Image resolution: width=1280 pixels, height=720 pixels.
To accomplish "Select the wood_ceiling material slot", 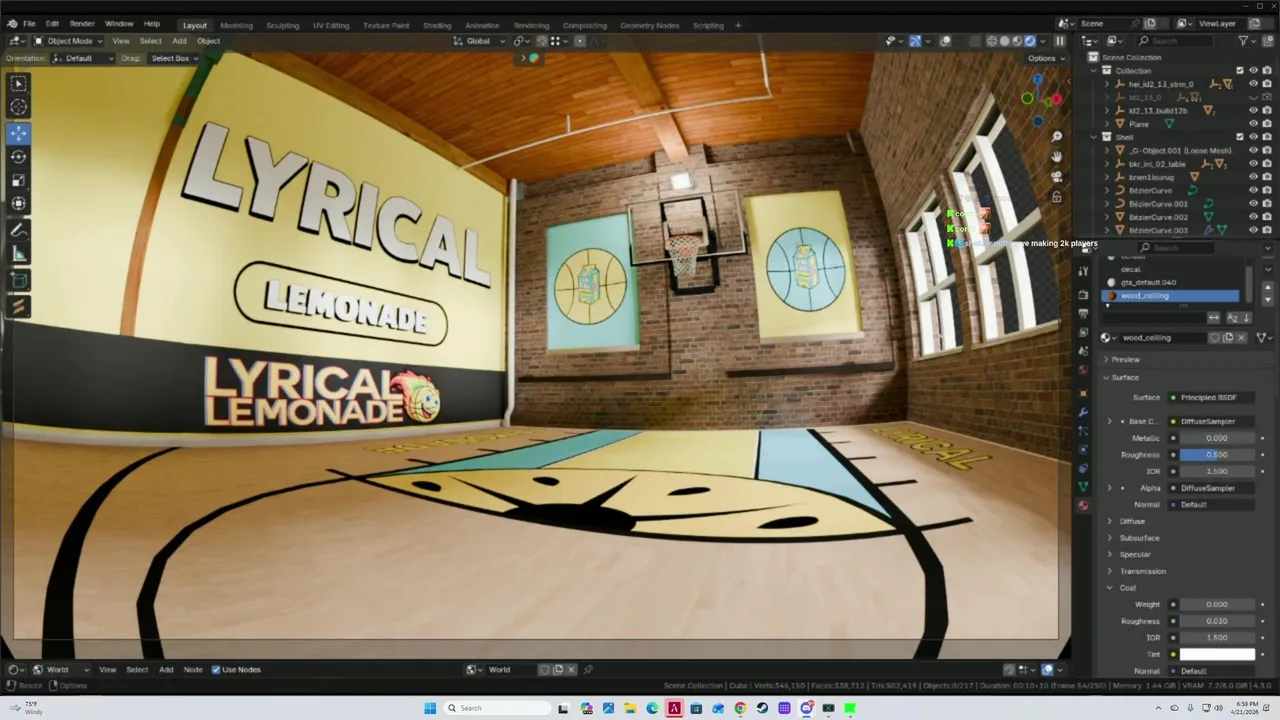I will (x=1170, y=296).
